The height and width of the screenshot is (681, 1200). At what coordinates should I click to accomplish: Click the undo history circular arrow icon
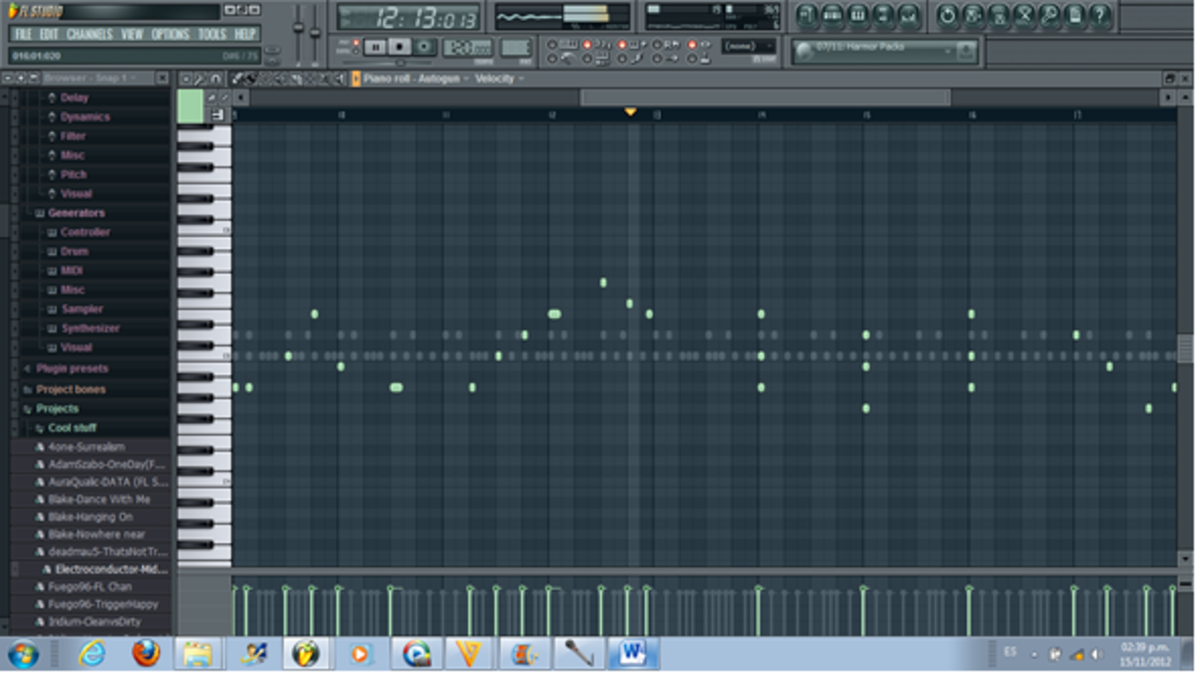[947, 15]
